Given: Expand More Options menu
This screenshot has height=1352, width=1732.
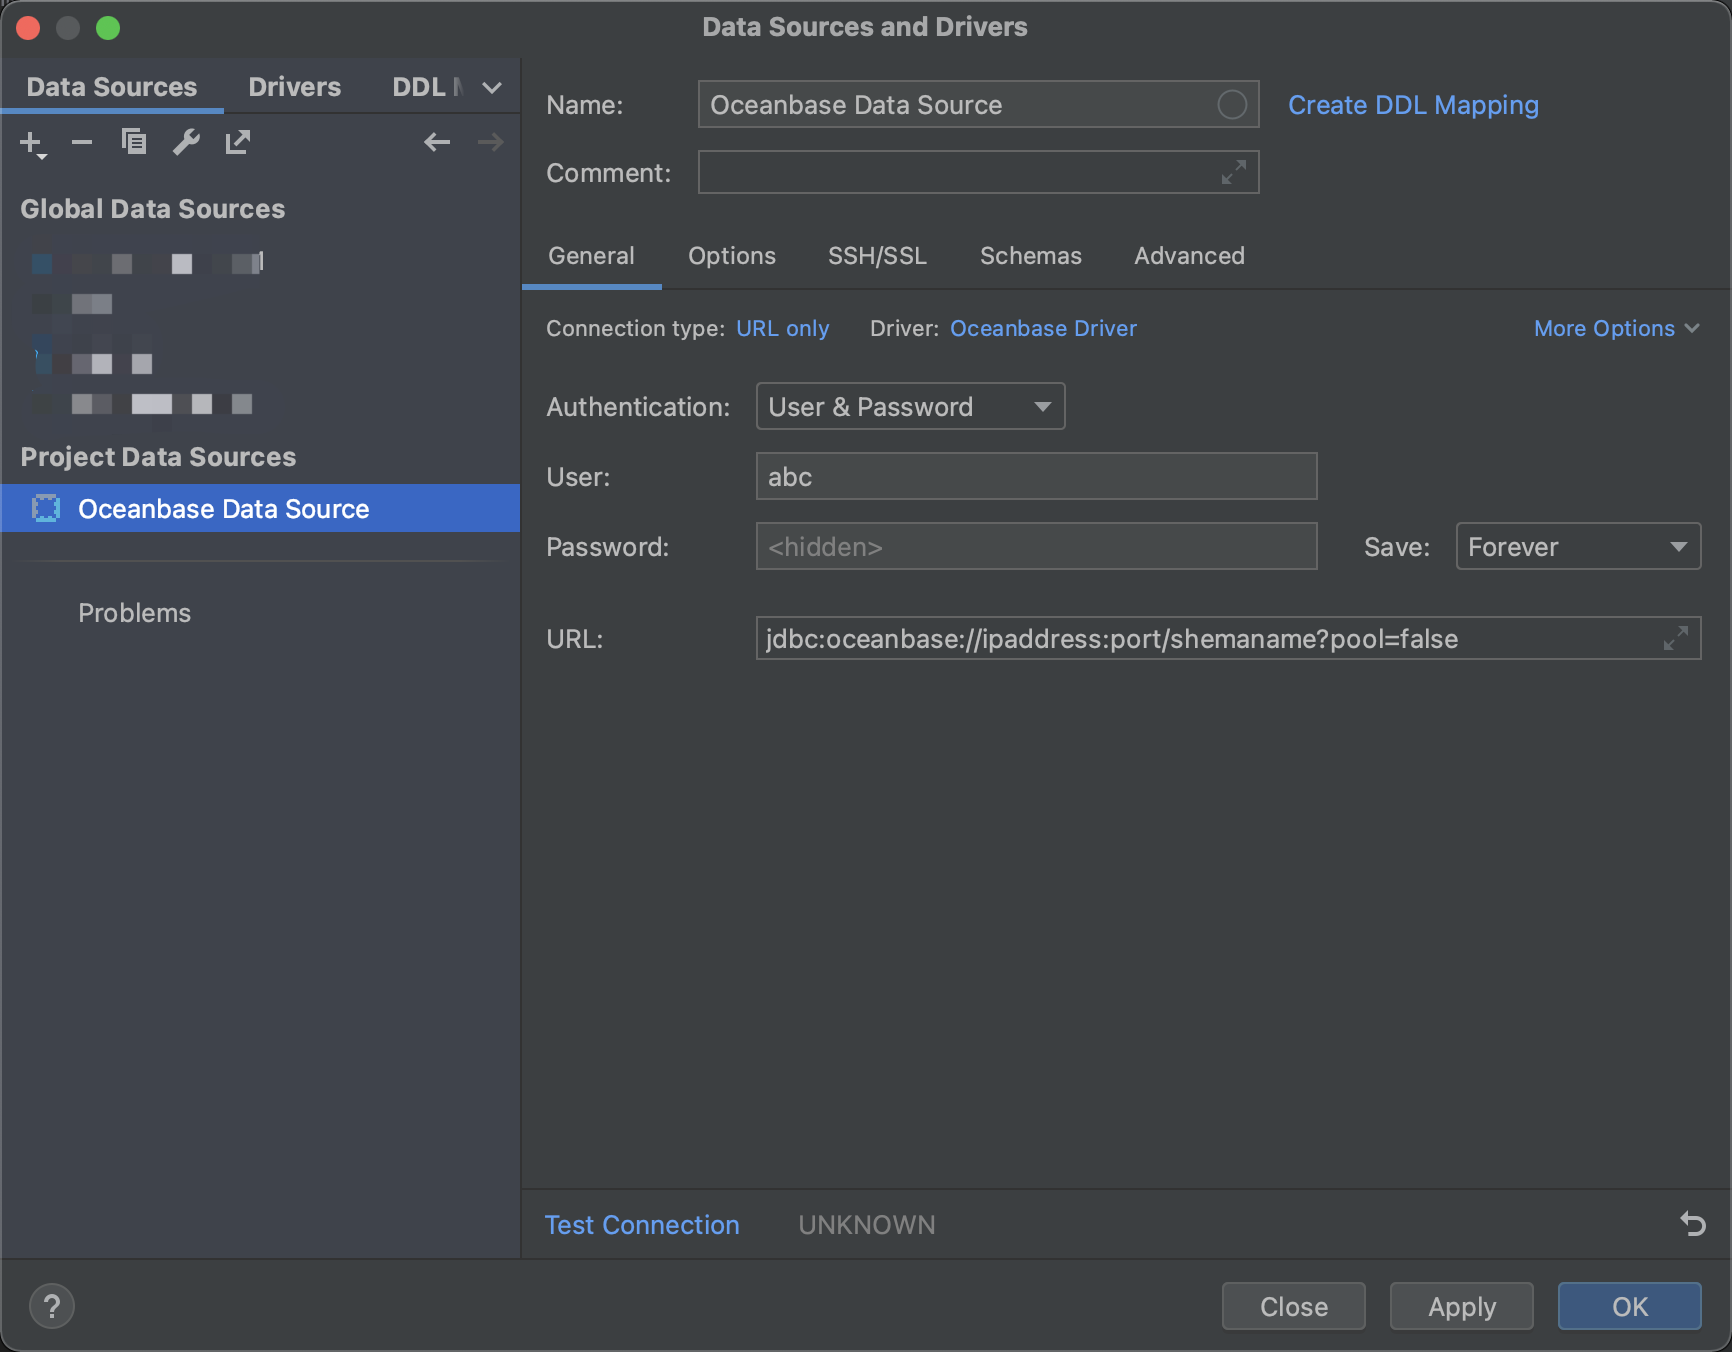Looking at the screenshot, I should click(1617, 328).
